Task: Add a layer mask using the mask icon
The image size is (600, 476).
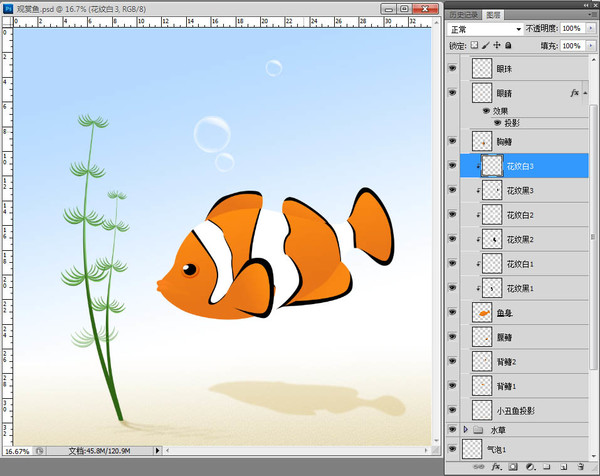Action: pos(513,467)
